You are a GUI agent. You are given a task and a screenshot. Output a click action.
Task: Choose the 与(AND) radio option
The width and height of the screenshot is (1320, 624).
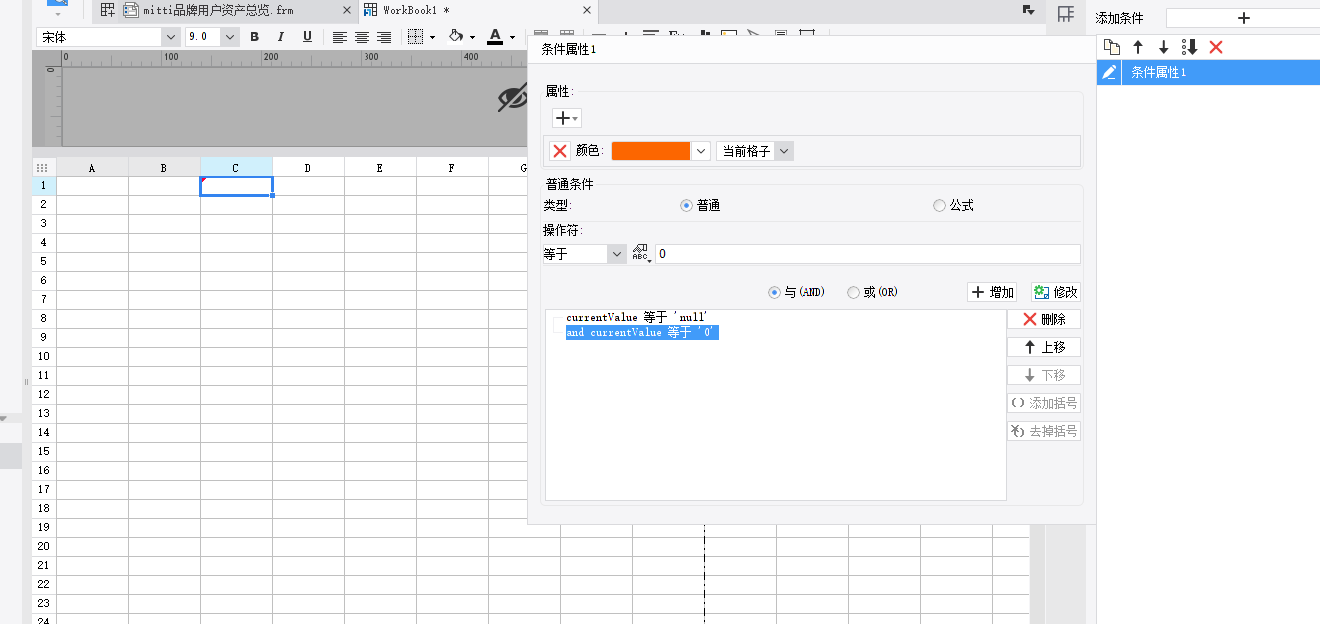click(774, 292)
